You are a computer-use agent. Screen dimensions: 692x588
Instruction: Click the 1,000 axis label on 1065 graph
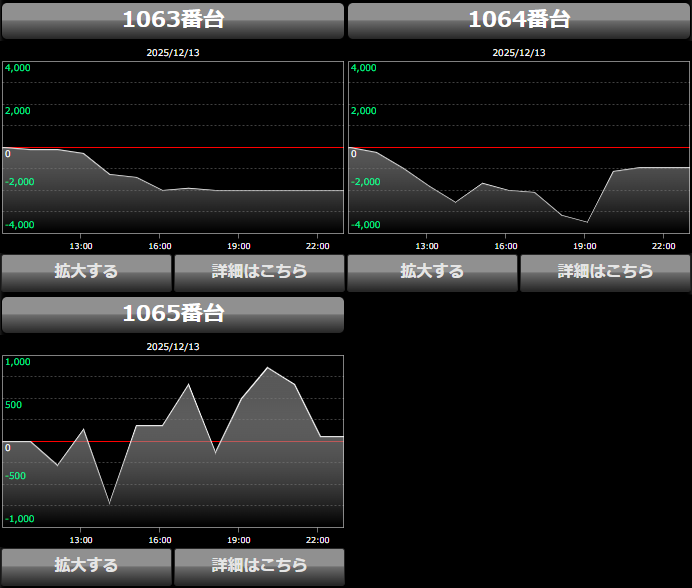click(18, 362)
